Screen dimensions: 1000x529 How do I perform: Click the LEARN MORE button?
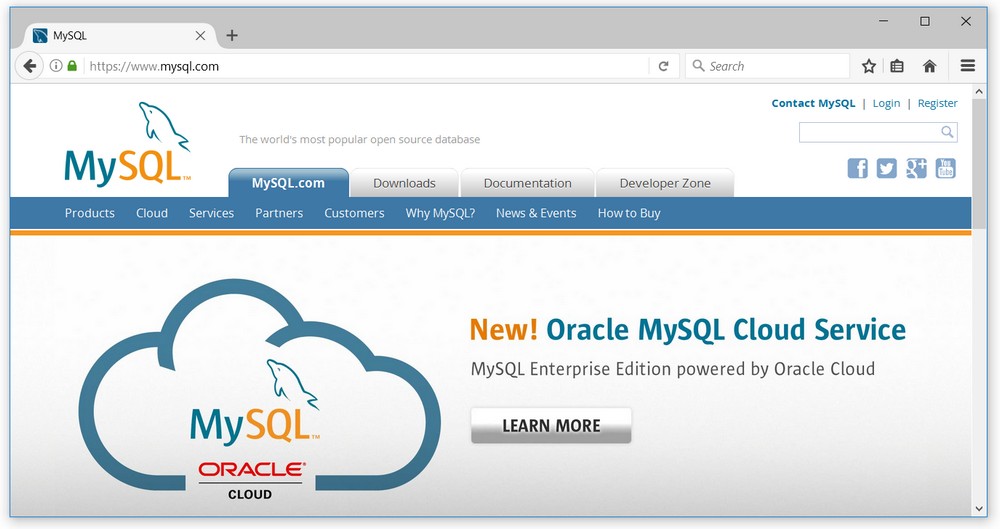pyautogui.click(x=551, y=426)
